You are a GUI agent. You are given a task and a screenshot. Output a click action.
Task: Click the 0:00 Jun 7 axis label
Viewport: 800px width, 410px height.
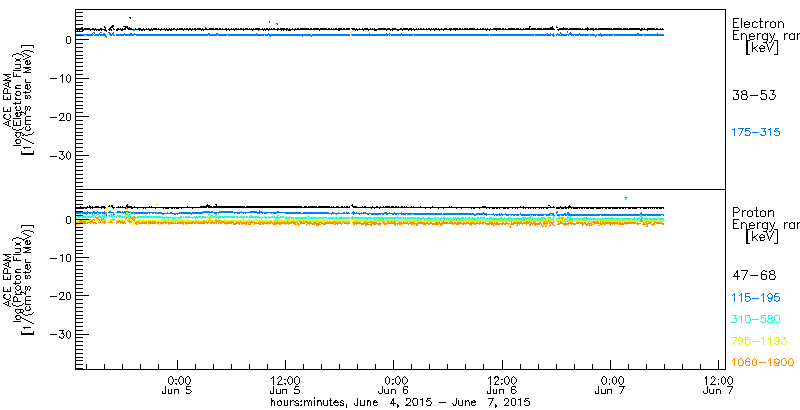[x=612, y=386]
